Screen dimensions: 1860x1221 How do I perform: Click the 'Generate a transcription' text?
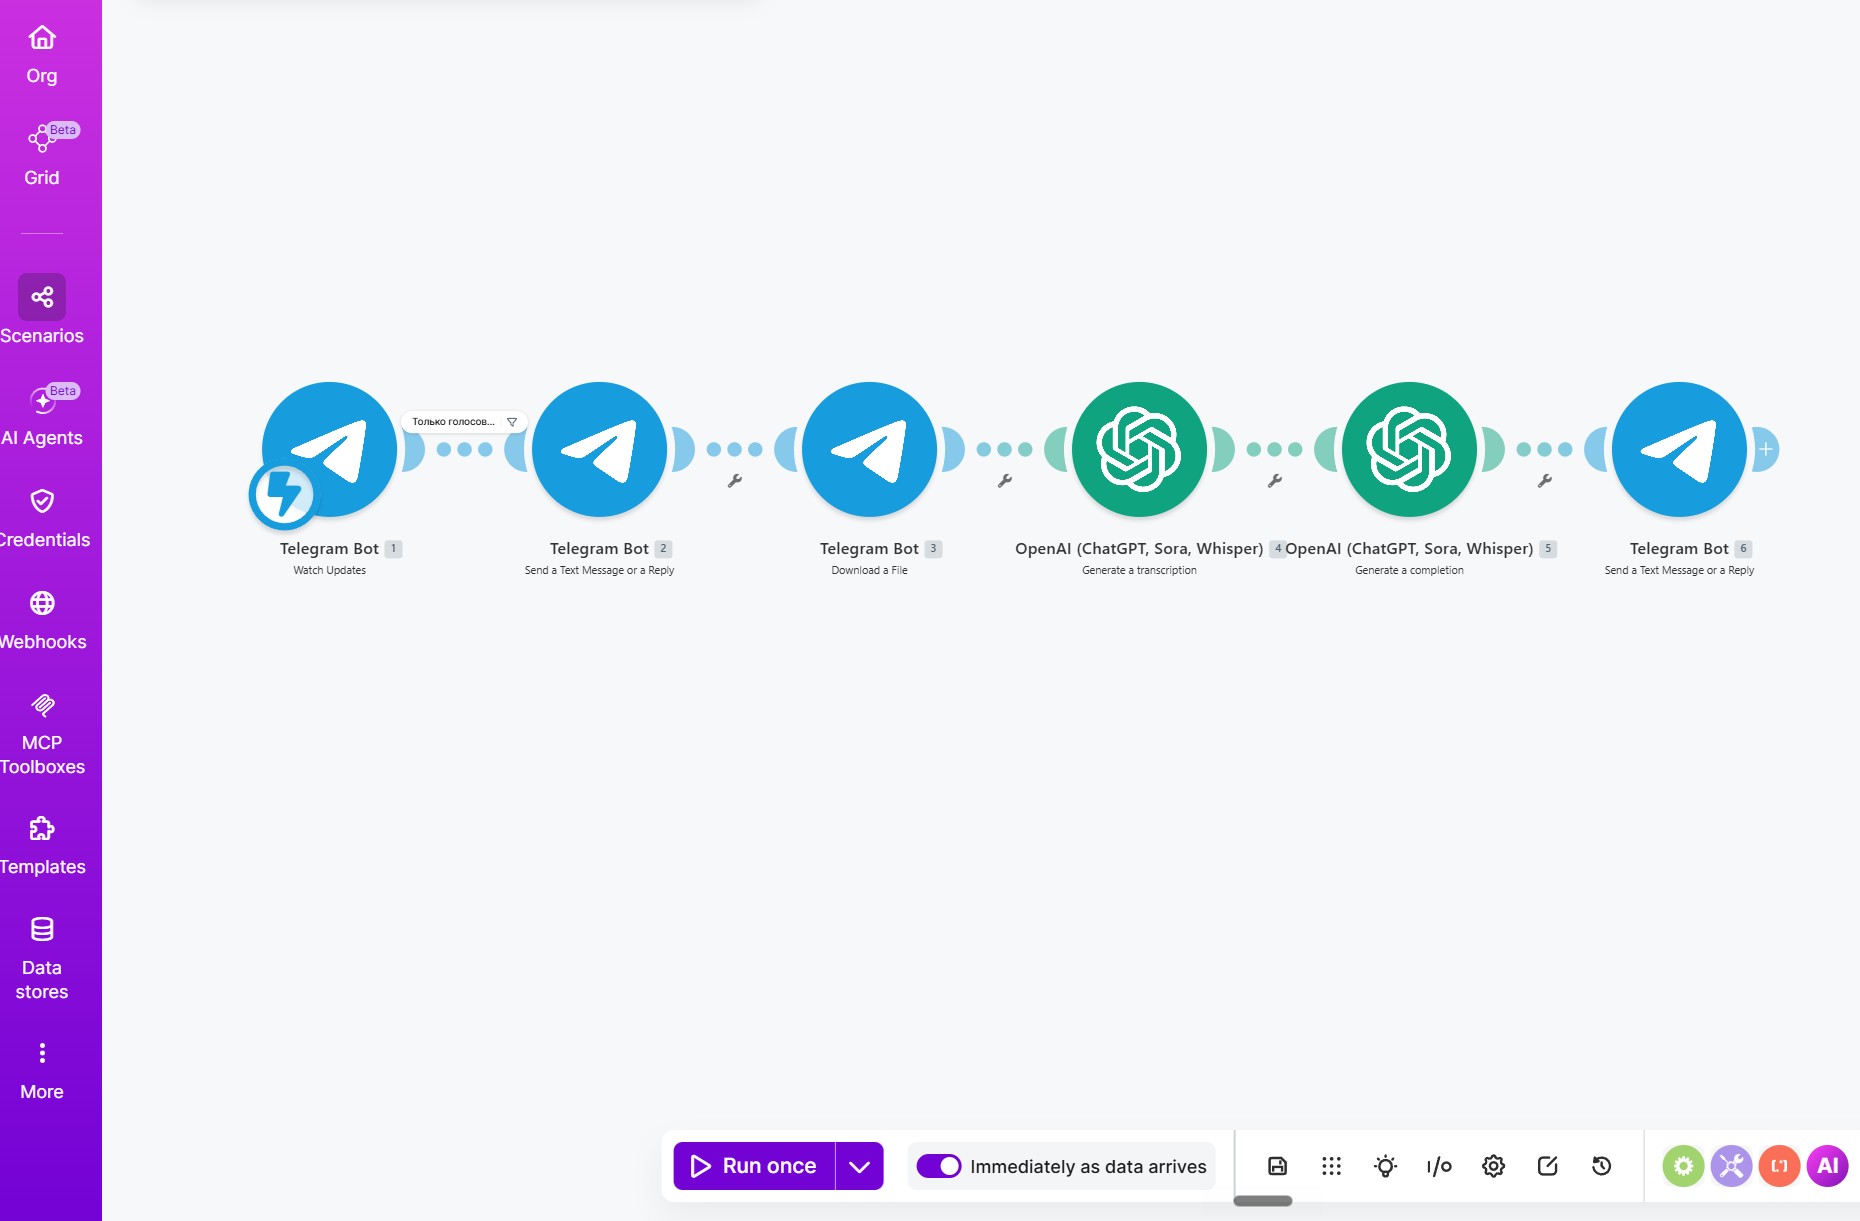pyautogui.click(x=1140, y=570)
